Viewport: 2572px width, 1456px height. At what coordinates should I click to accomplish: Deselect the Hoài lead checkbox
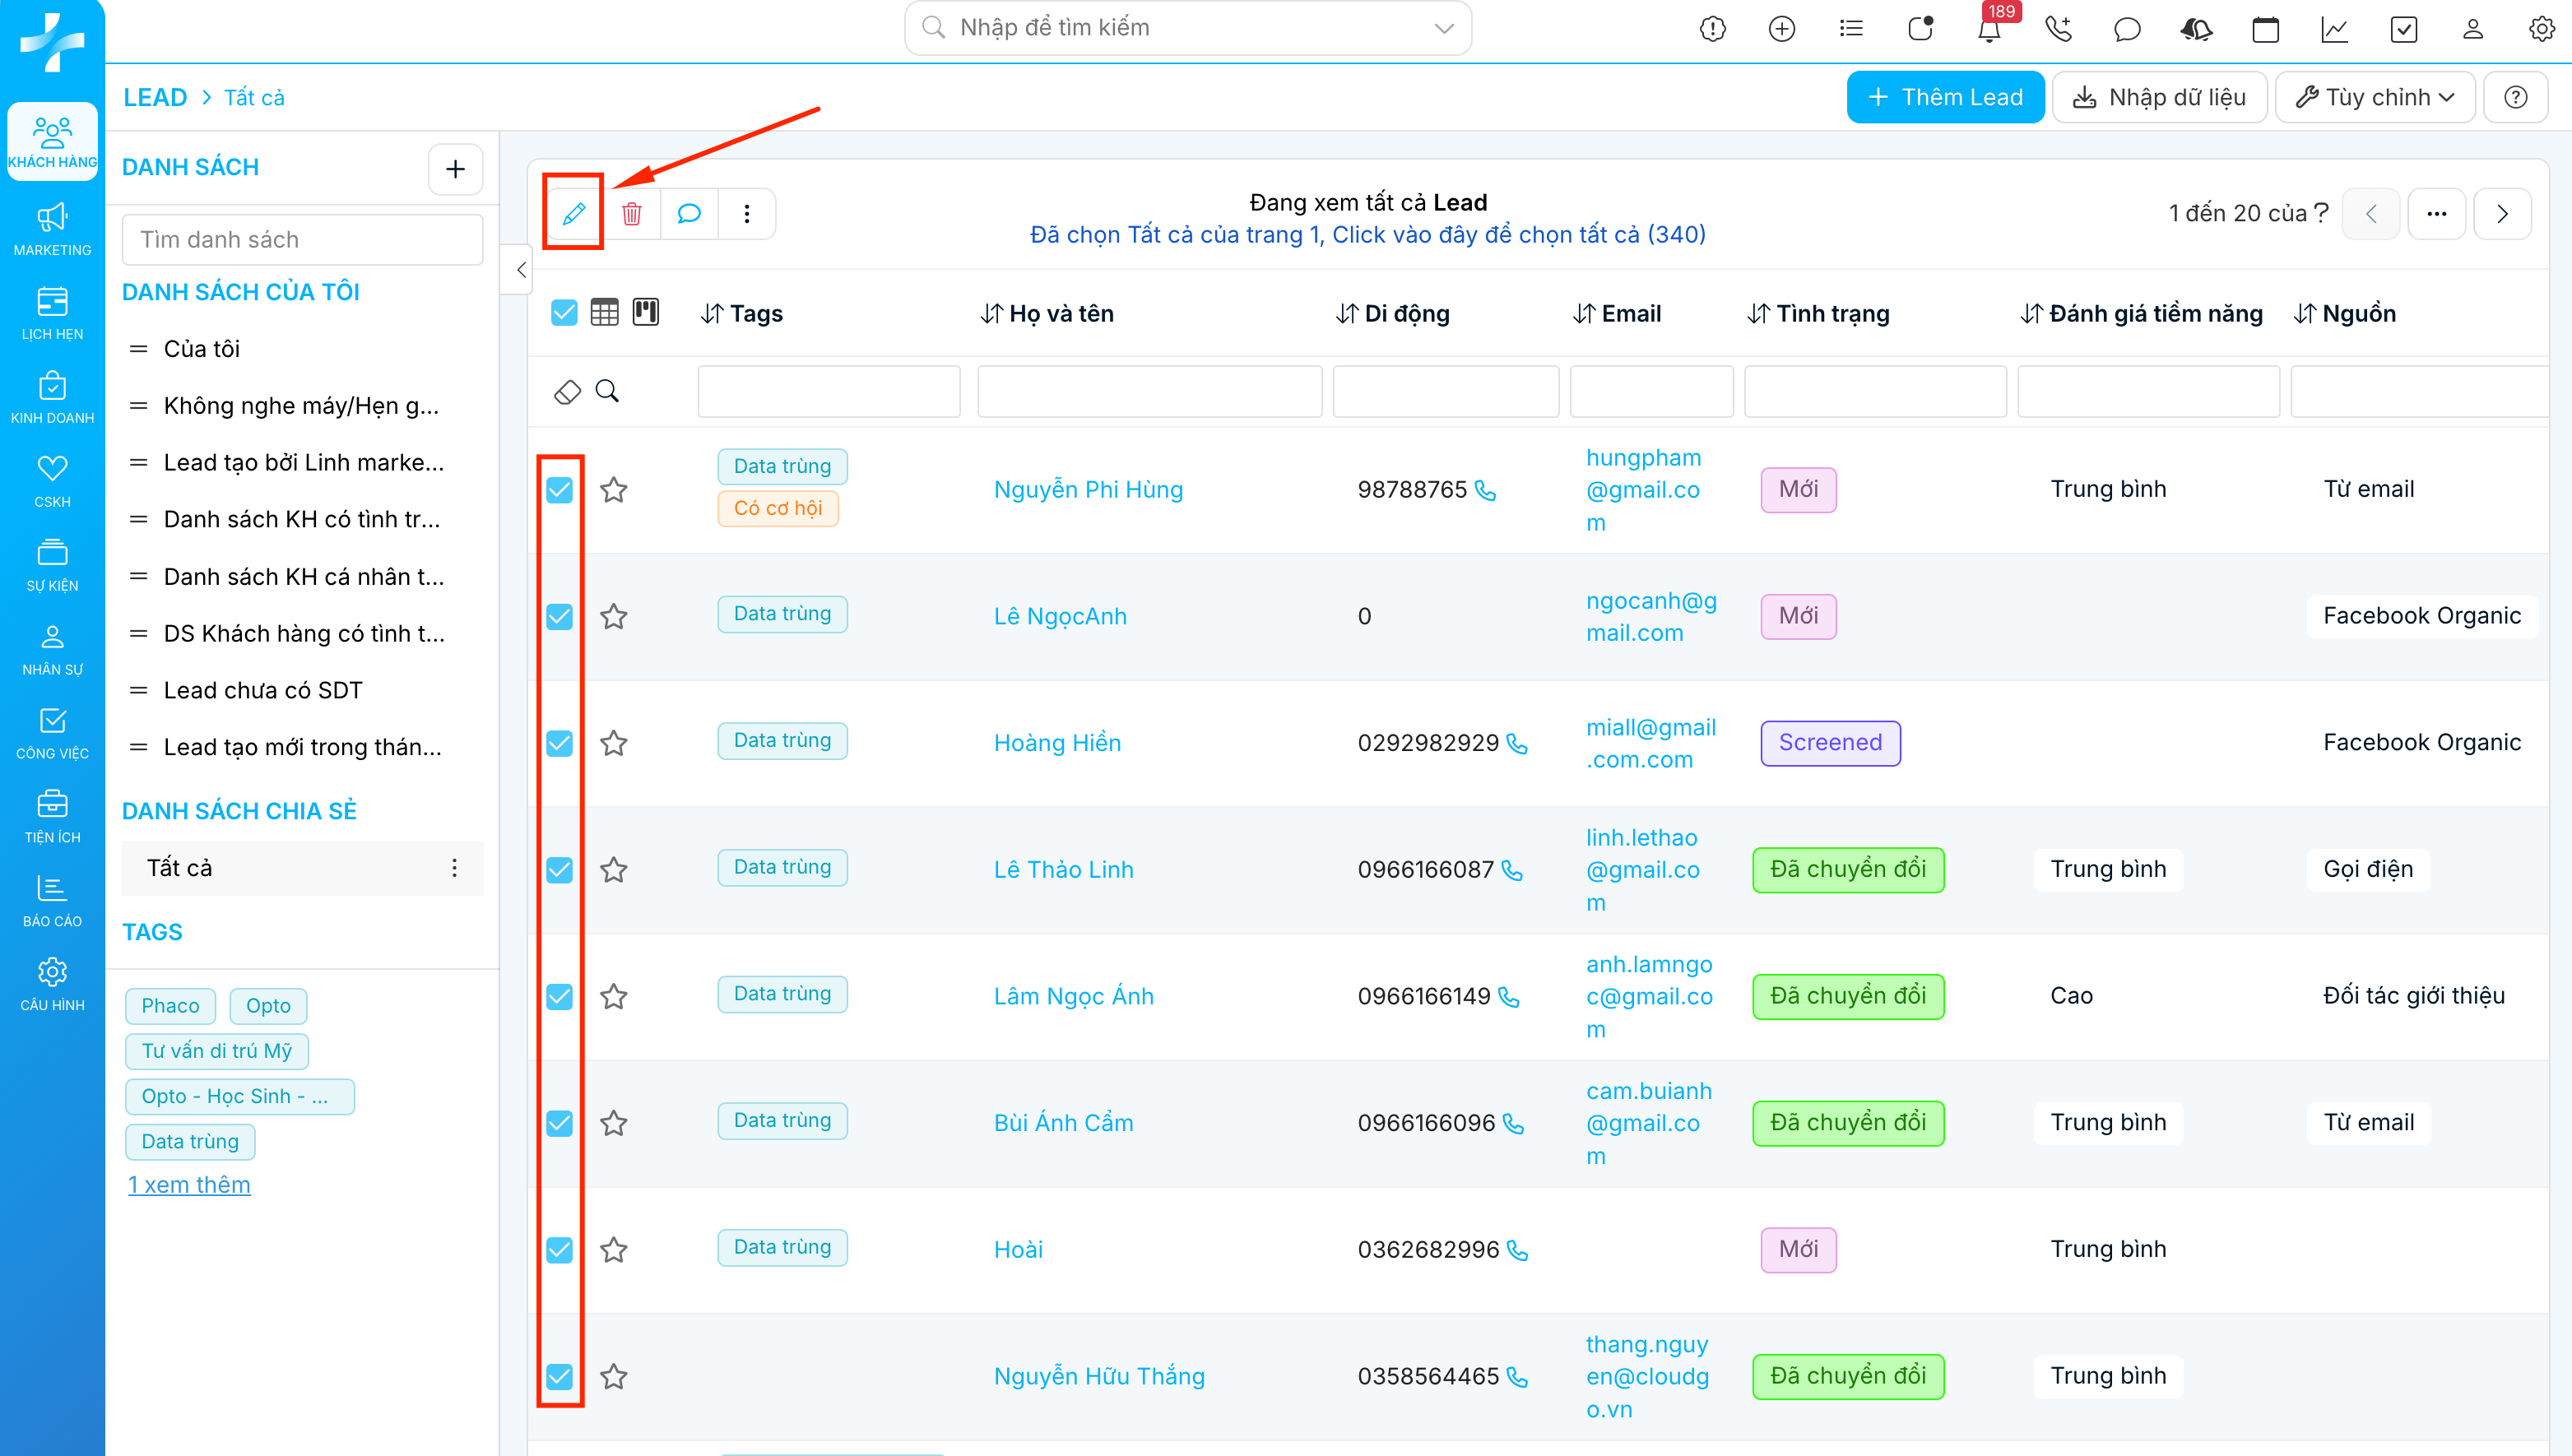pyautogui.click(x=560, y=1250)
